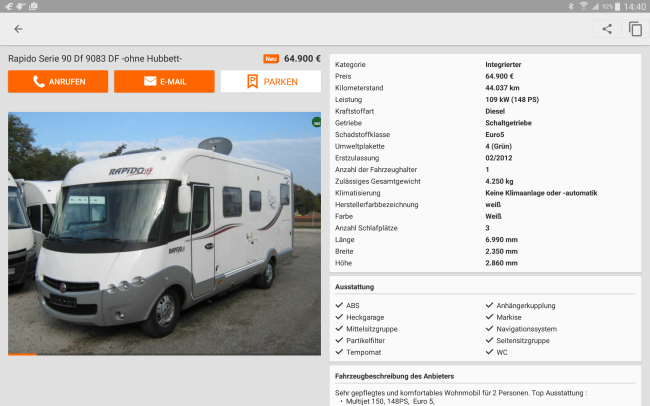Image resolution: width=650 pixels, height=406 pixels.
Task: Go back using the arrow icon
Action: point(18,29)
